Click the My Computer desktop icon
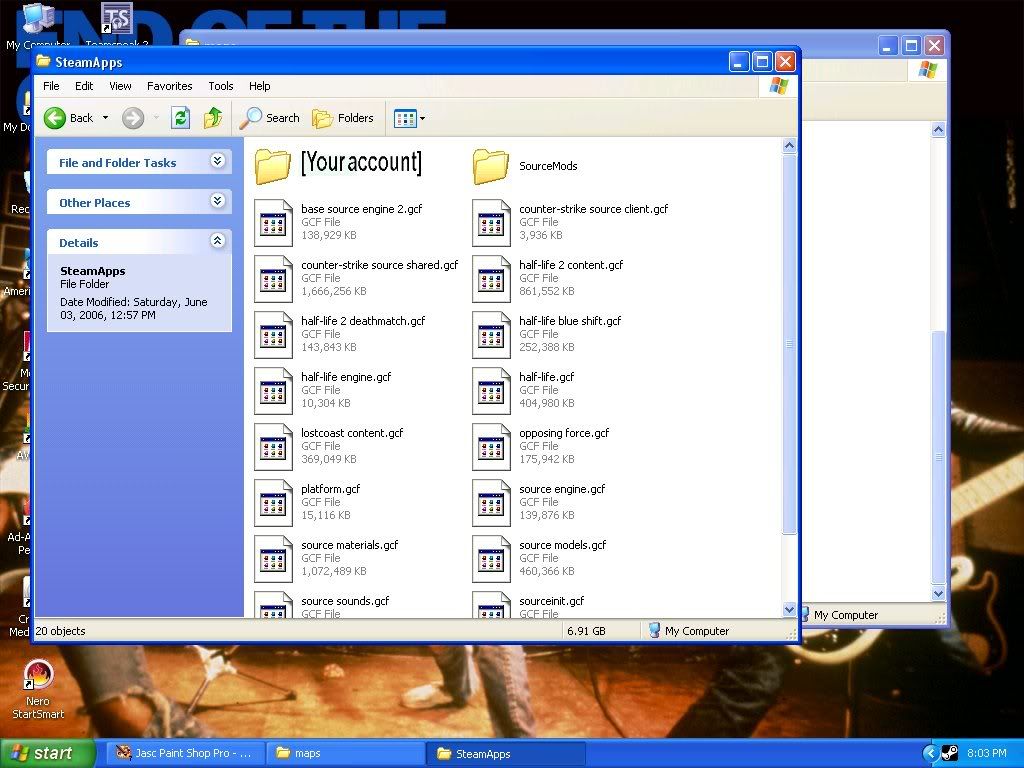Viewport: 1024px width, 768px height. (37, 25)
